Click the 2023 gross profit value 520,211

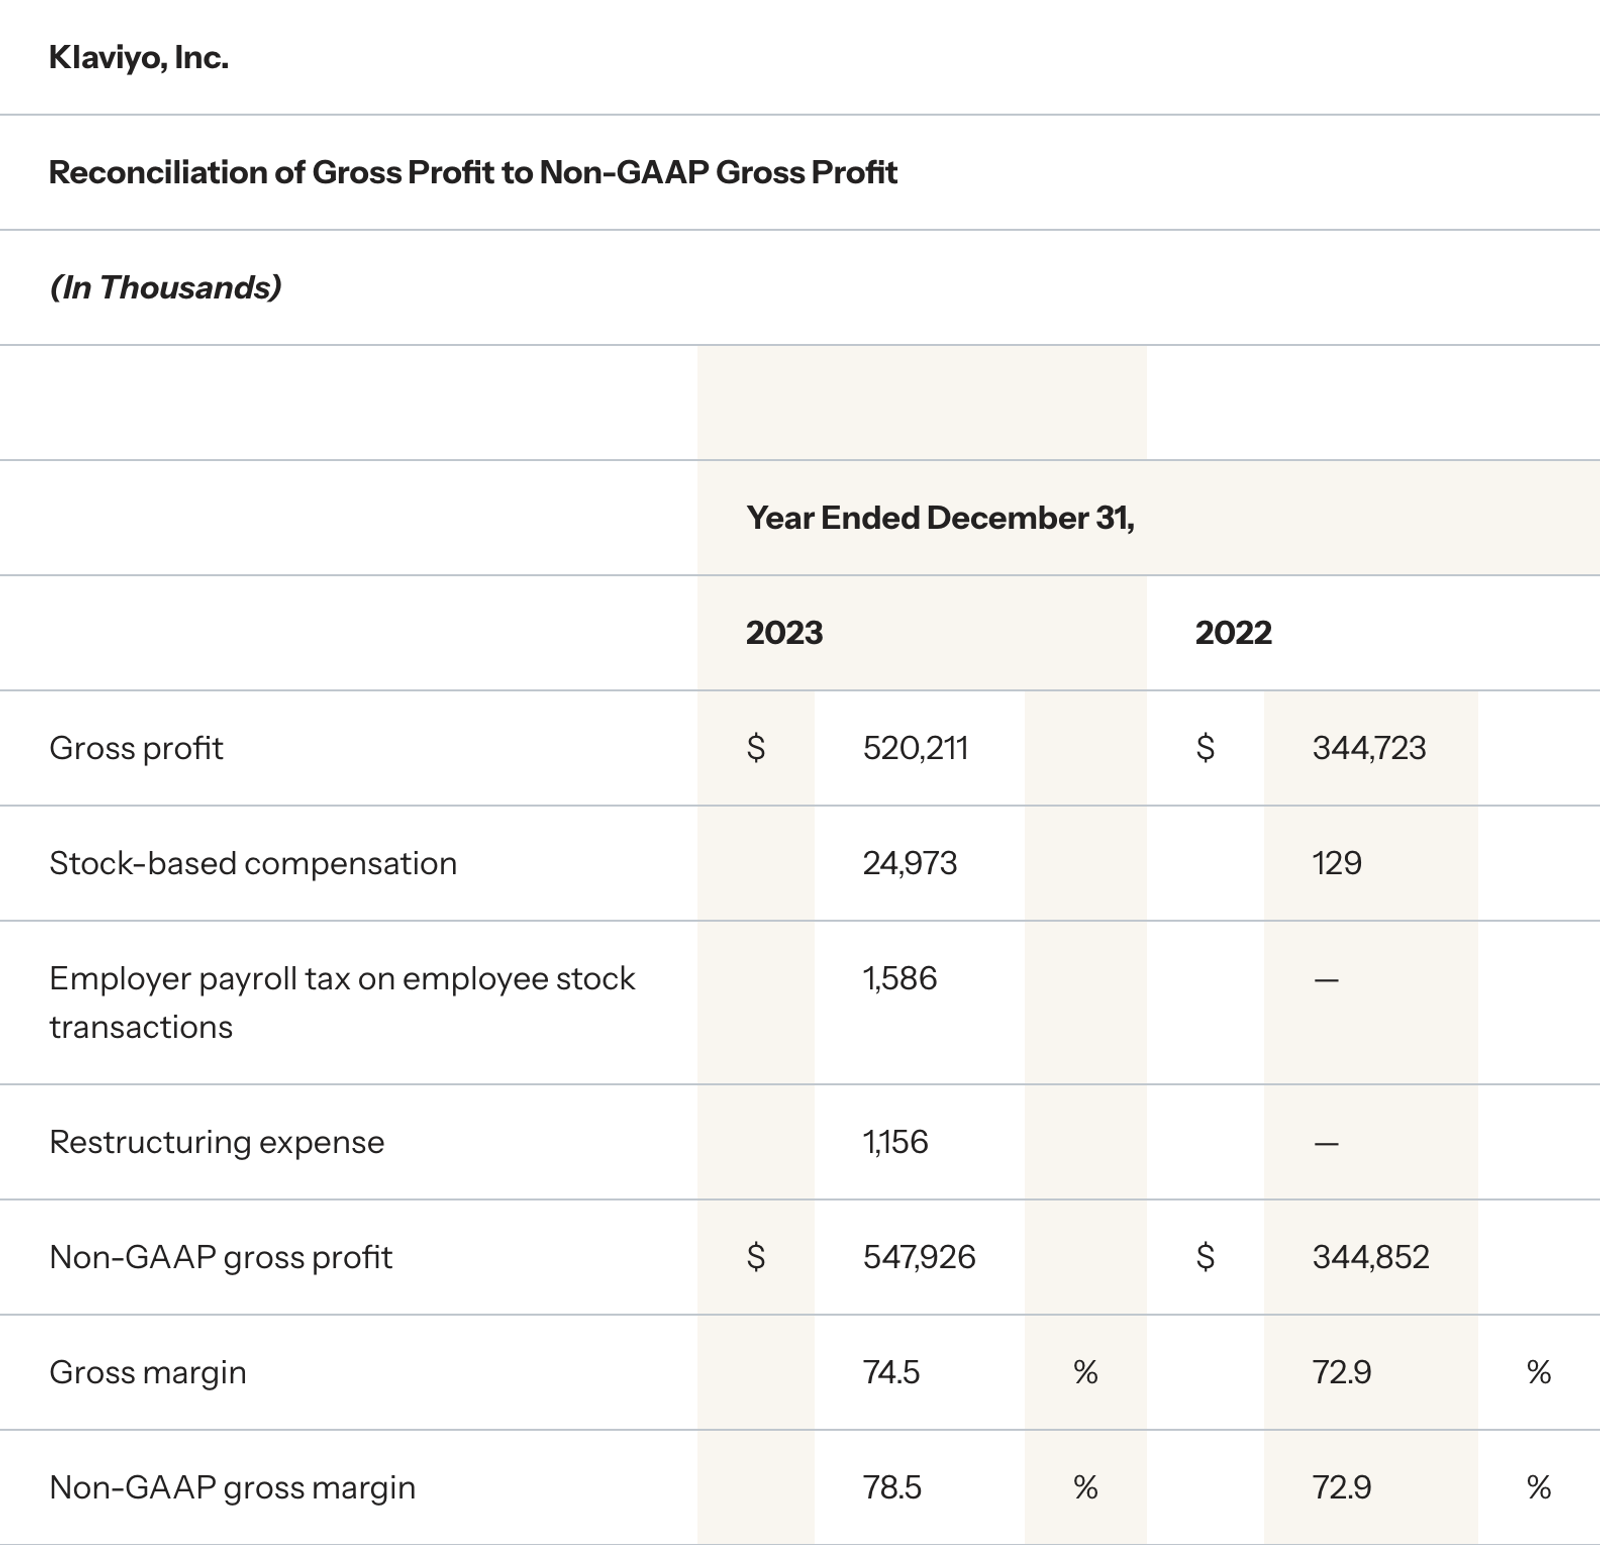[915, 748]
